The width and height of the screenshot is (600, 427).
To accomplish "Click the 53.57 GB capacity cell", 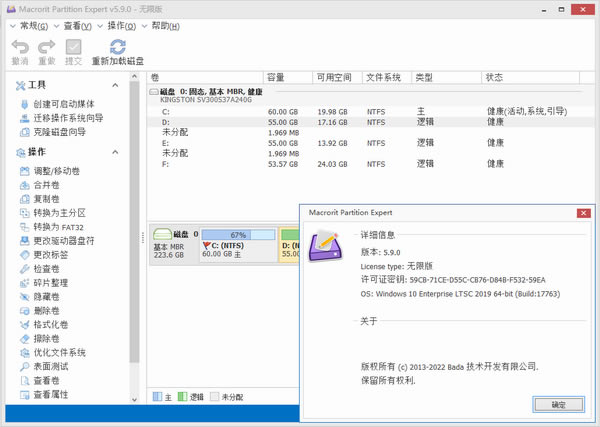I will tap(283, 165).
